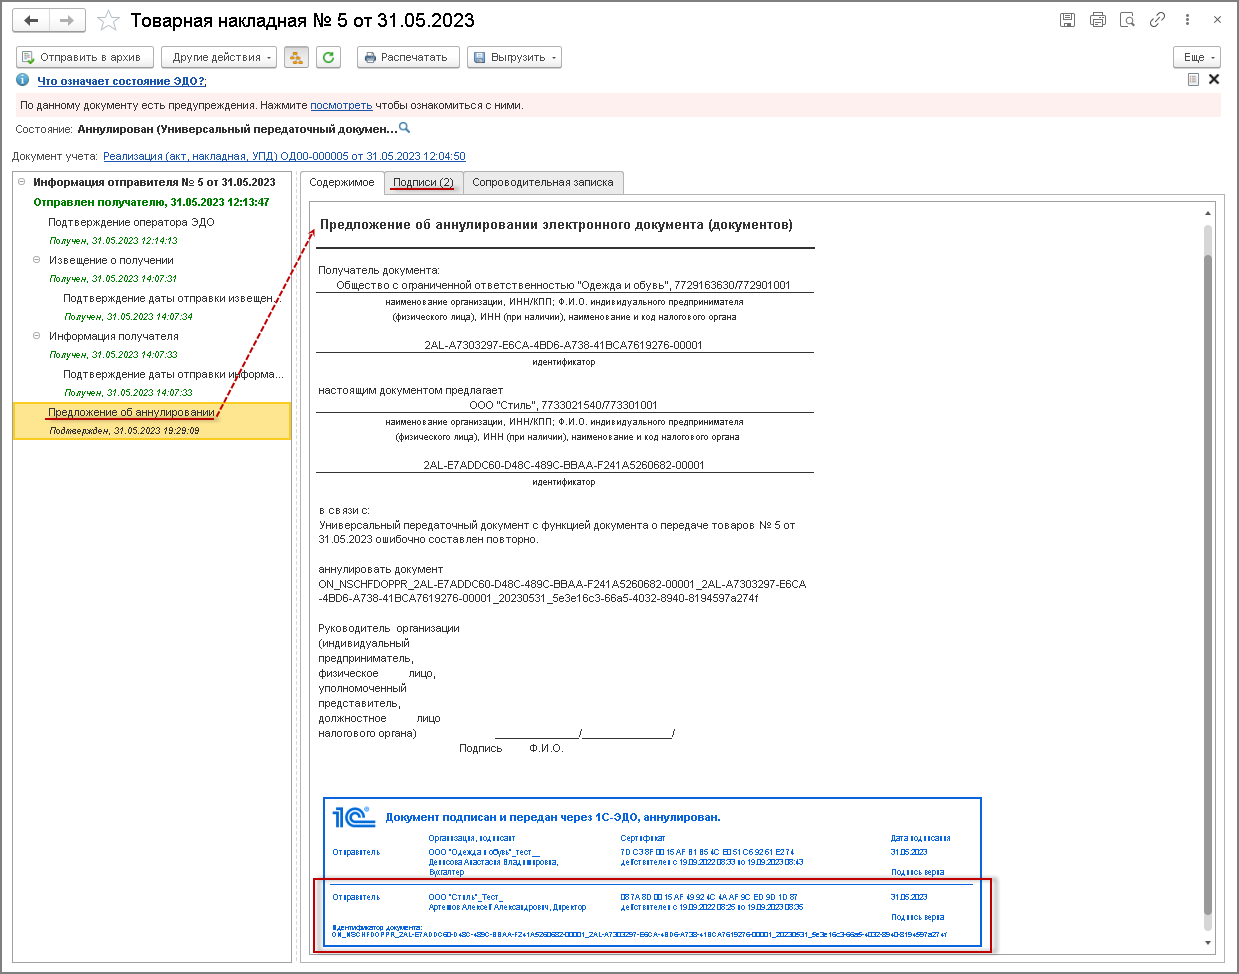The height and width of the screenshot is (974, 1239).
Task: Click the blue info circle icon
Action: click(22, 80)
